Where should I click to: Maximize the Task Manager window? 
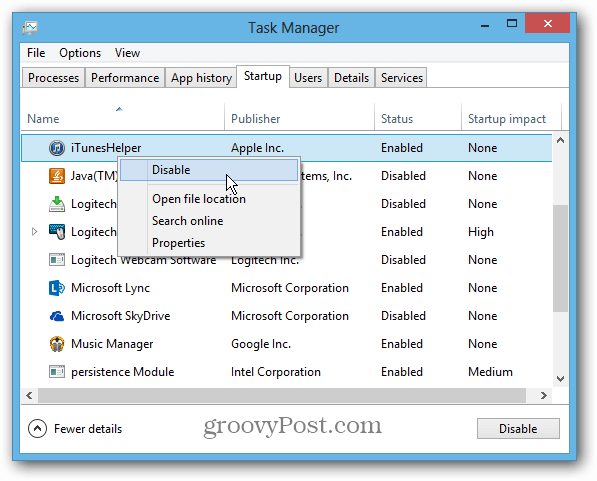(x=512, y=24)
